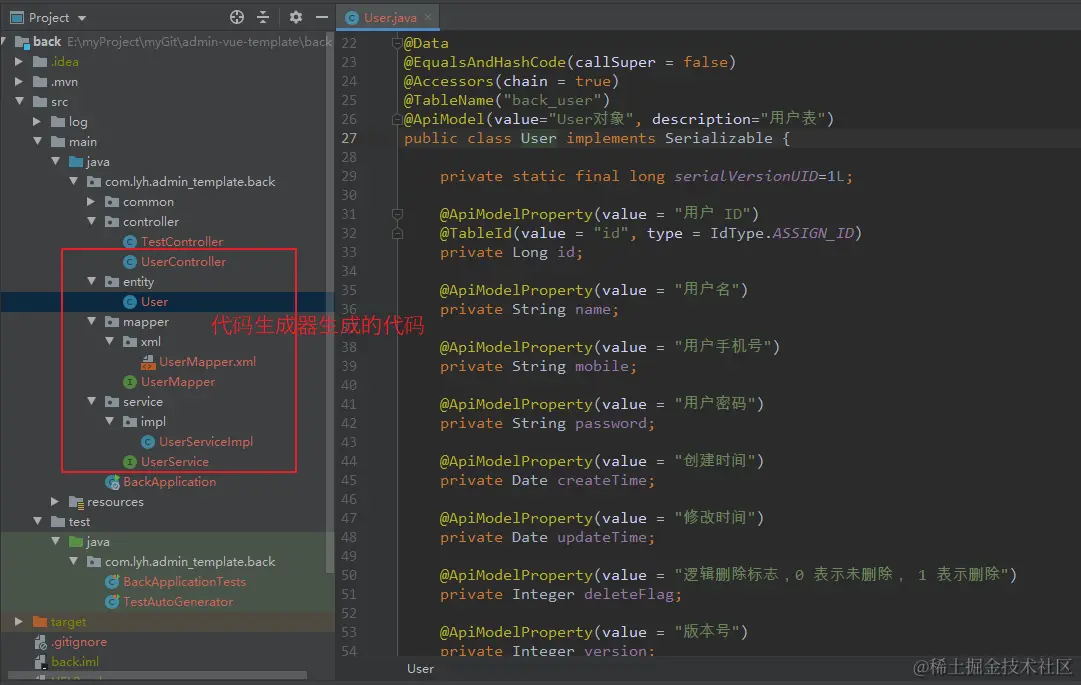Open TestAutoGenerator class
This screenshot has width=1081, height=685.
tap(178, 601)
